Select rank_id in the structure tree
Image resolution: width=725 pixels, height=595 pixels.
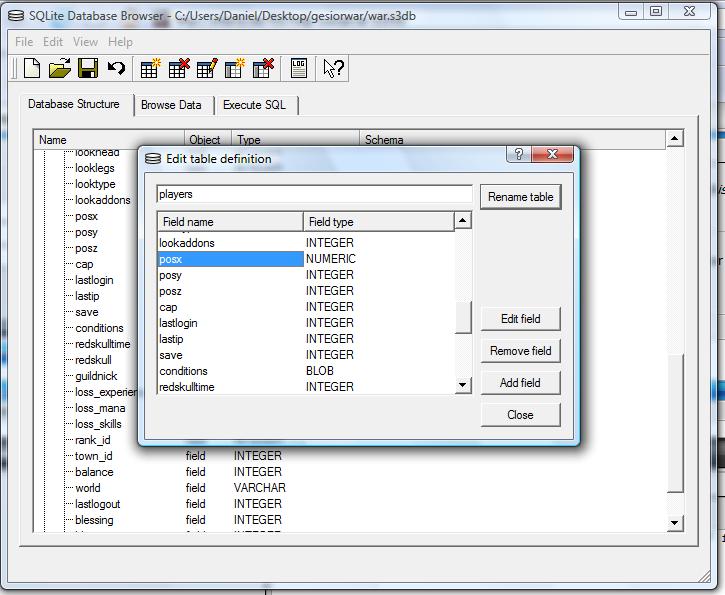93,440
